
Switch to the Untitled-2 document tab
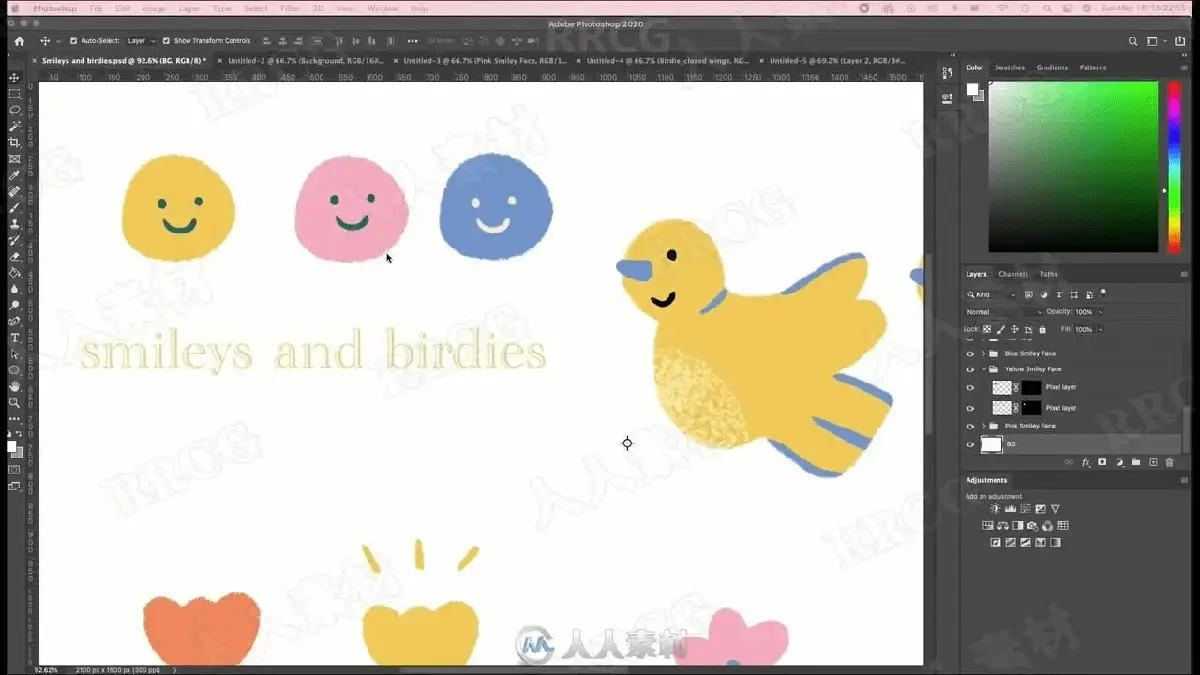point(305,60)
